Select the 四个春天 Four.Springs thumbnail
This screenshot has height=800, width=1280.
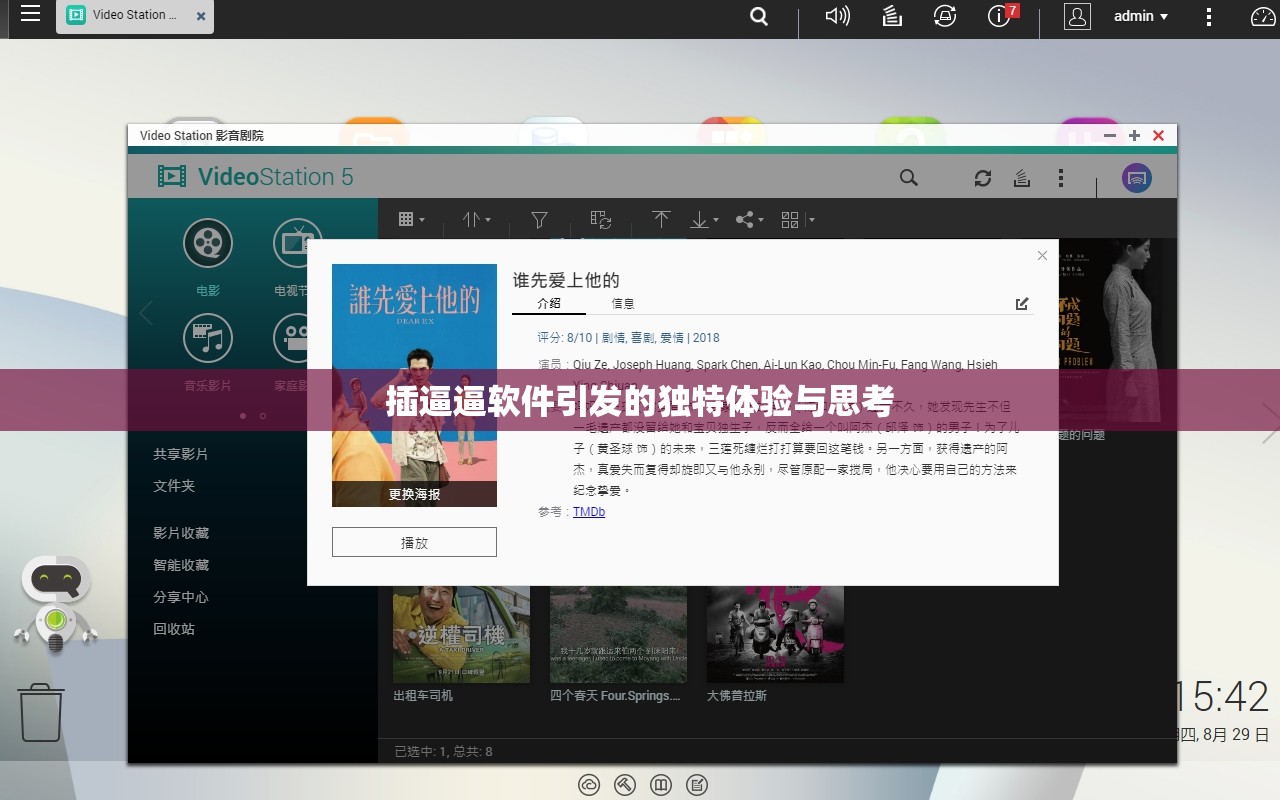618,634
